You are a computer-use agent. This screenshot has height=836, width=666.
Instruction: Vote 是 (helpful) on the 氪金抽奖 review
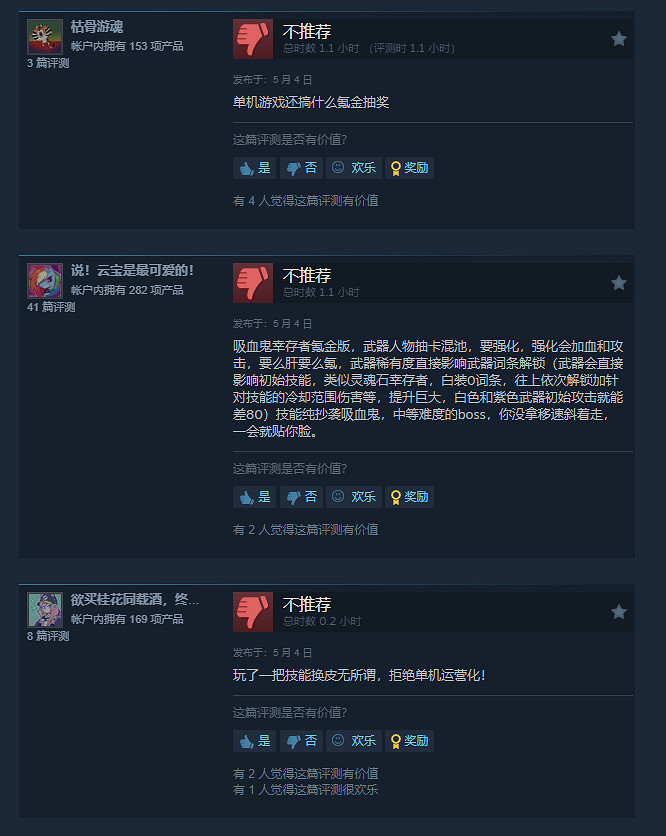[254, 168]
